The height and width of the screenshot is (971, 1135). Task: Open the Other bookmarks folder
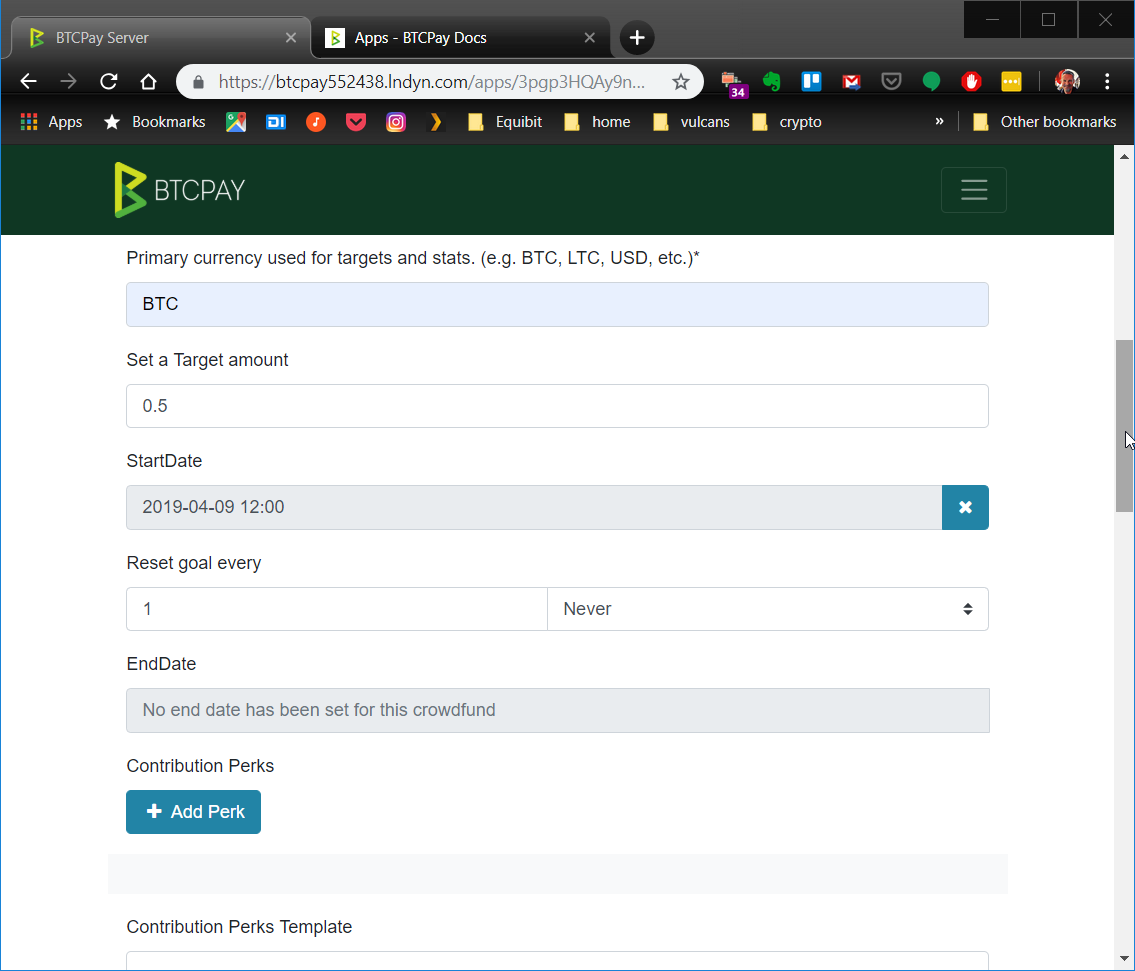pos(1043,122)
